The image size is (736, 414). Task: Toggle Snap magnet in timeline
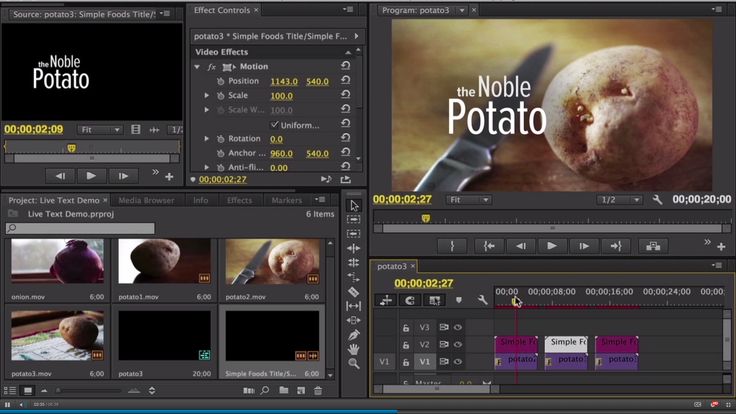[x=409, y=300]
